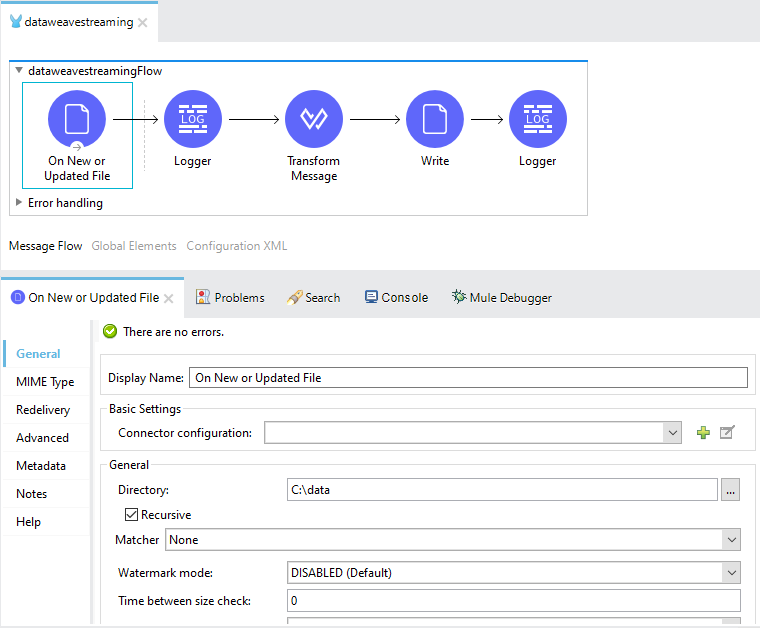
Task: Open the partially visible dropdown below size check
Action: click(x=514, y=621)
